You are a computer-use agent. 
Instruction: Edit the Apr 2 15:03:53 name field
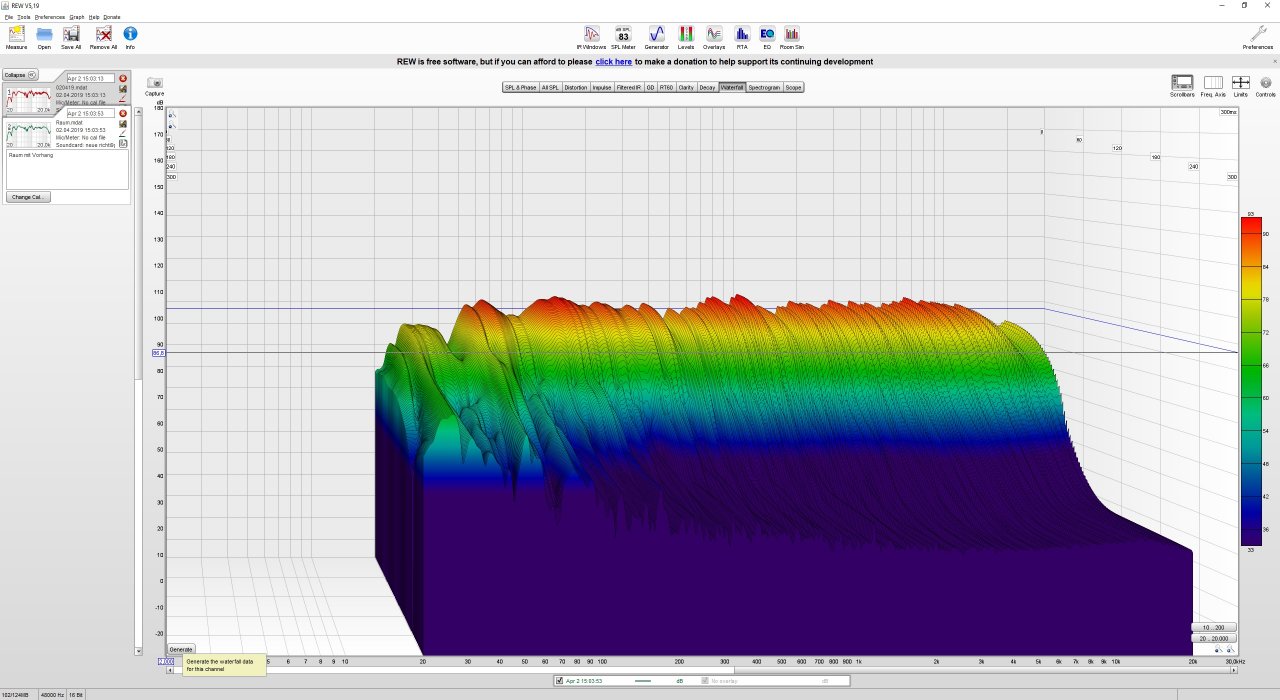pyautogui.click(x=91, y=113)
